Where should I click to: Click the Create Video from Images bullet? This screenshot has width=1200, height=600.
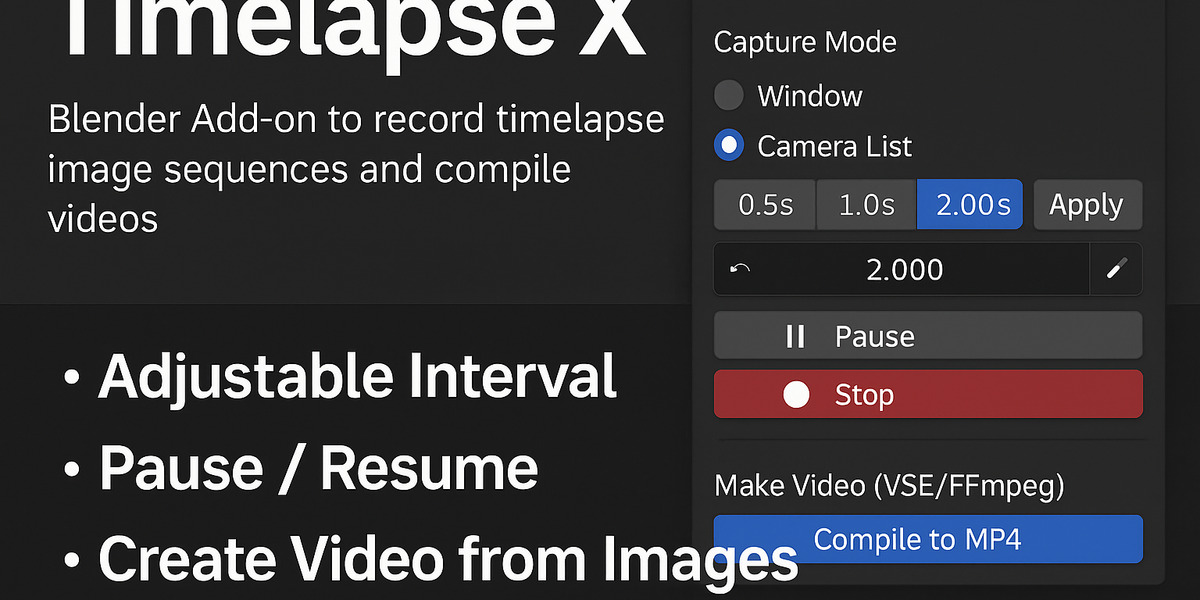pos(430,559)
